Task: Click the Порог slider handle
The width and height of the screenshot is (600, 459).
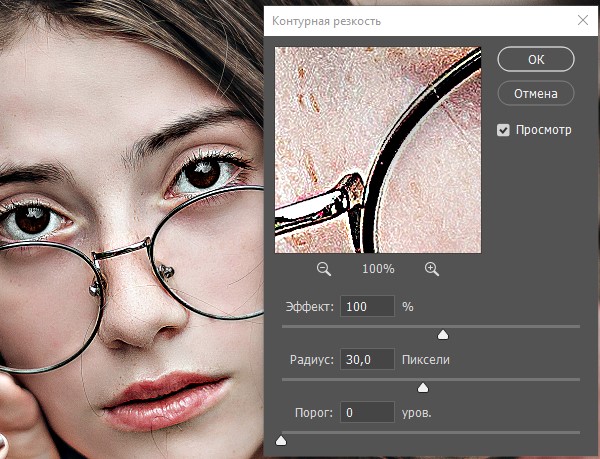Action: point(281,441)
